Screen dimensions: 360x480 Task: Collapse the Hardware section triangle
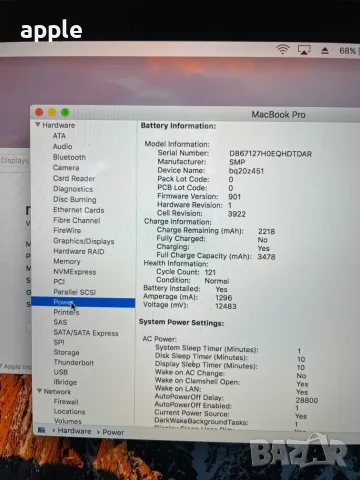(38, 124)
